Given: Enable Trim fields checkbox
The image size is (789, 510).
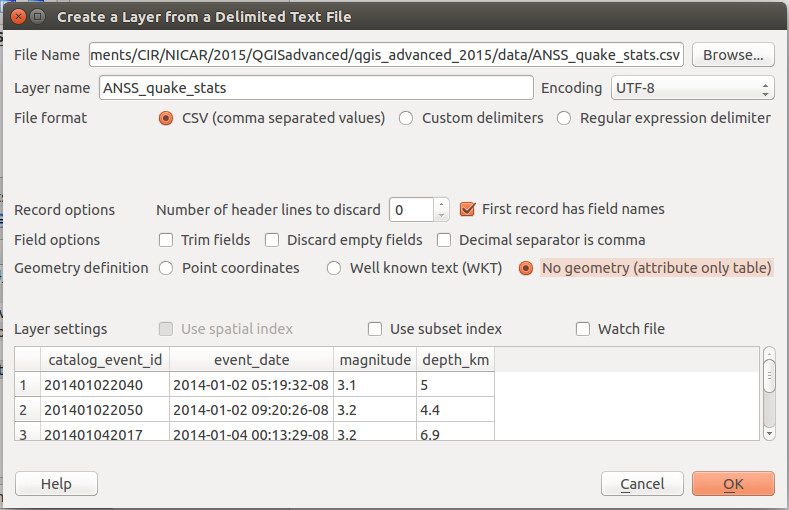Looking at the screenshot, I should (166, 240).
